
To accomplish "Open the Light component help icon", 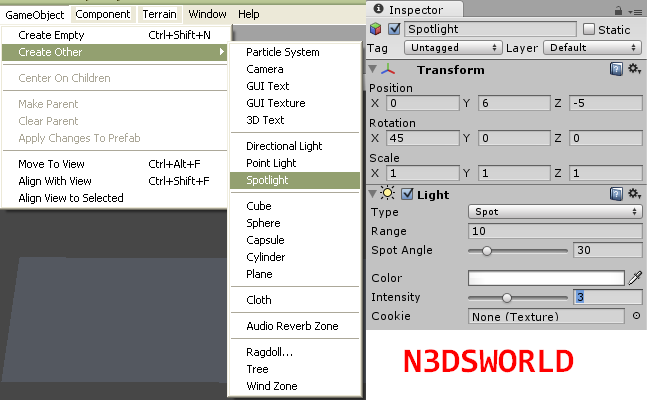I will pos(617,194).
